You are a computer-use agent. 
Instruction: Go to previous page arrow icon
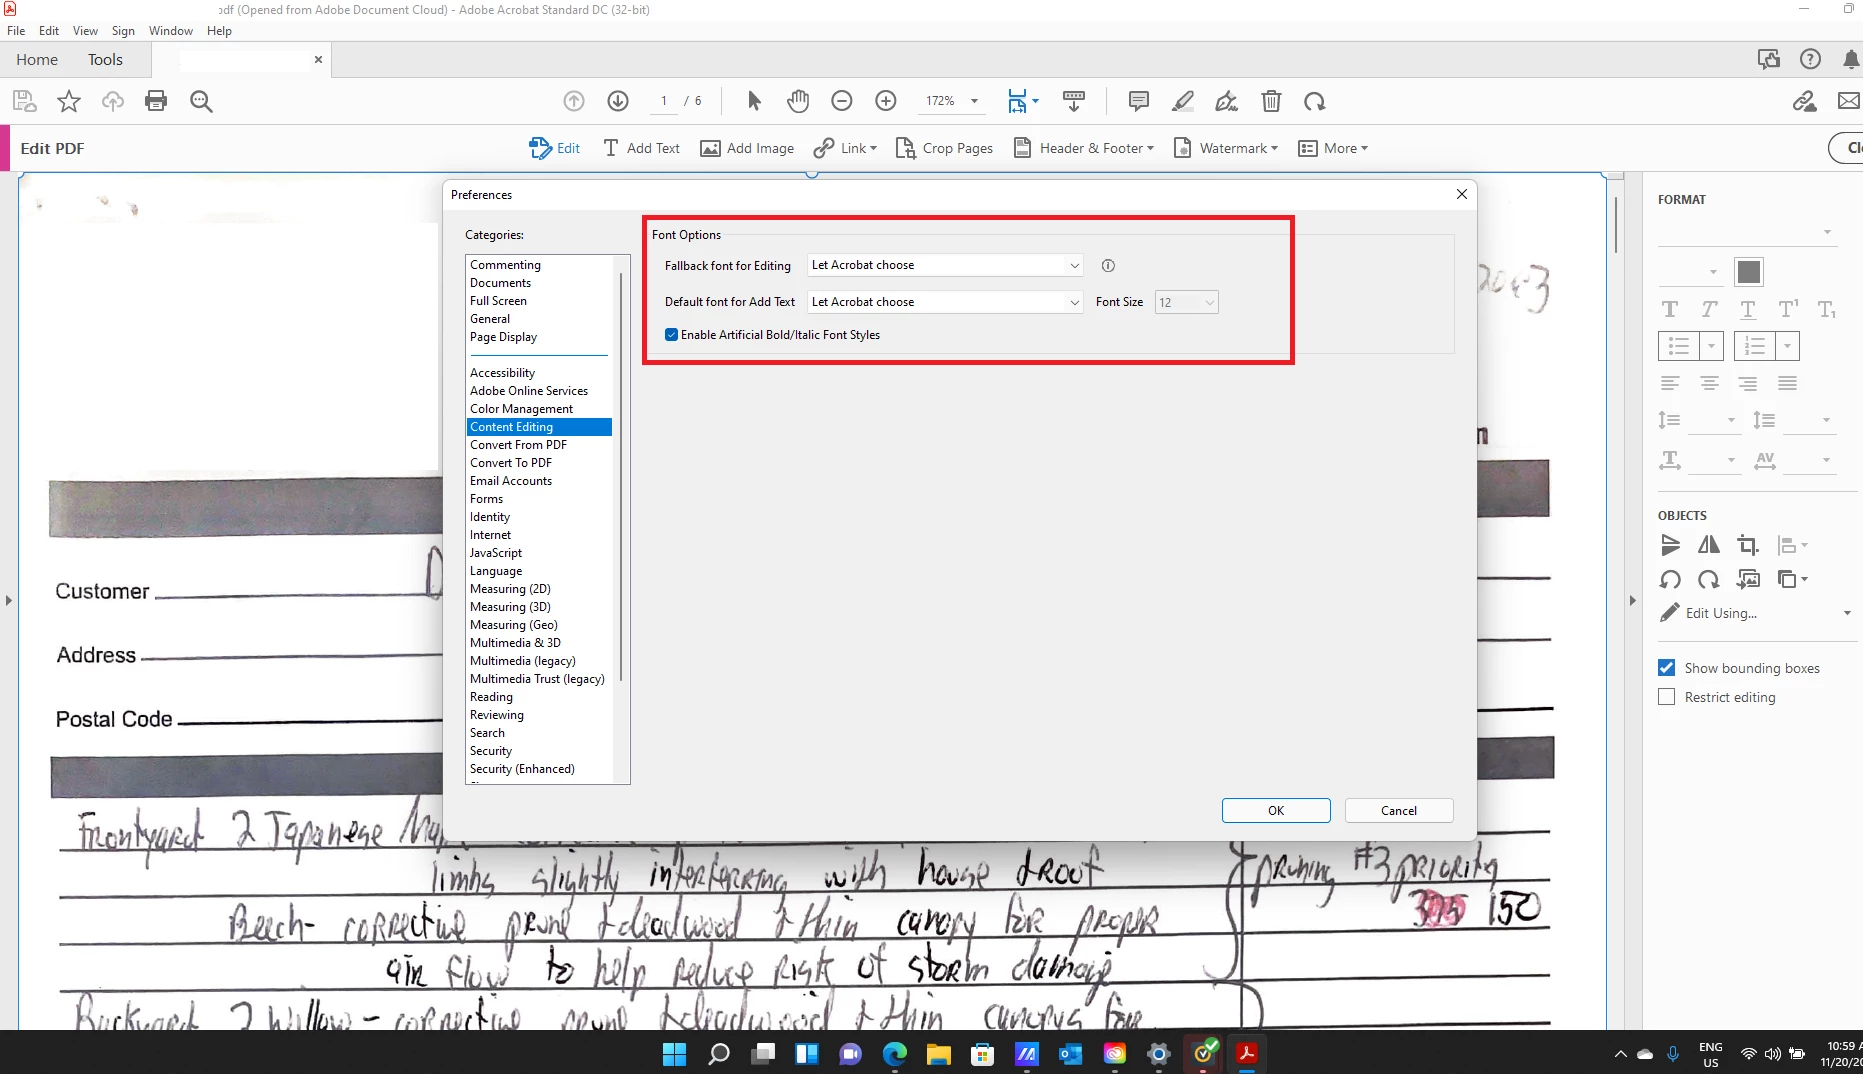pos(574,101)
